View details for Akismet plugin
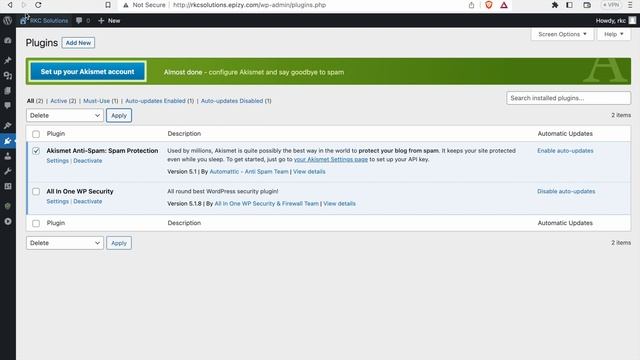 309,172
